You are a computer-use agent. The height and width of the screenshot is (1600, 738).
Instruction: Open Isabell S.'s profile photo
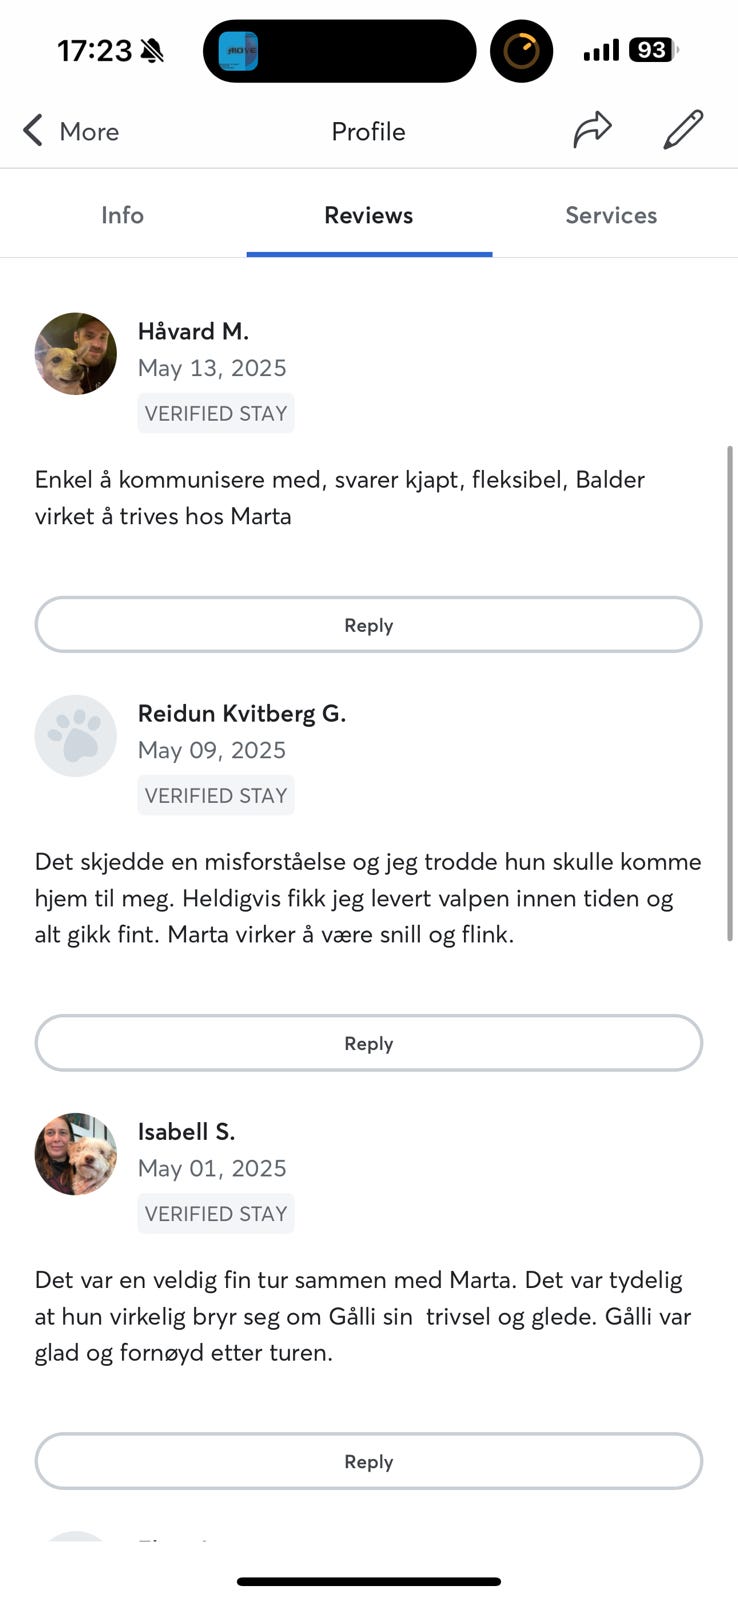click(75, 1153)
